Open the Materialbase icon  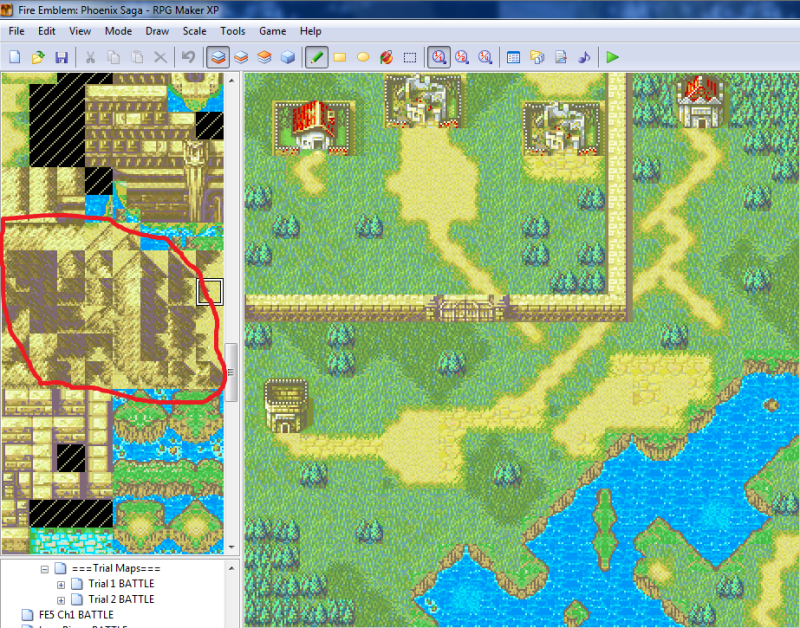click(537, 57)
